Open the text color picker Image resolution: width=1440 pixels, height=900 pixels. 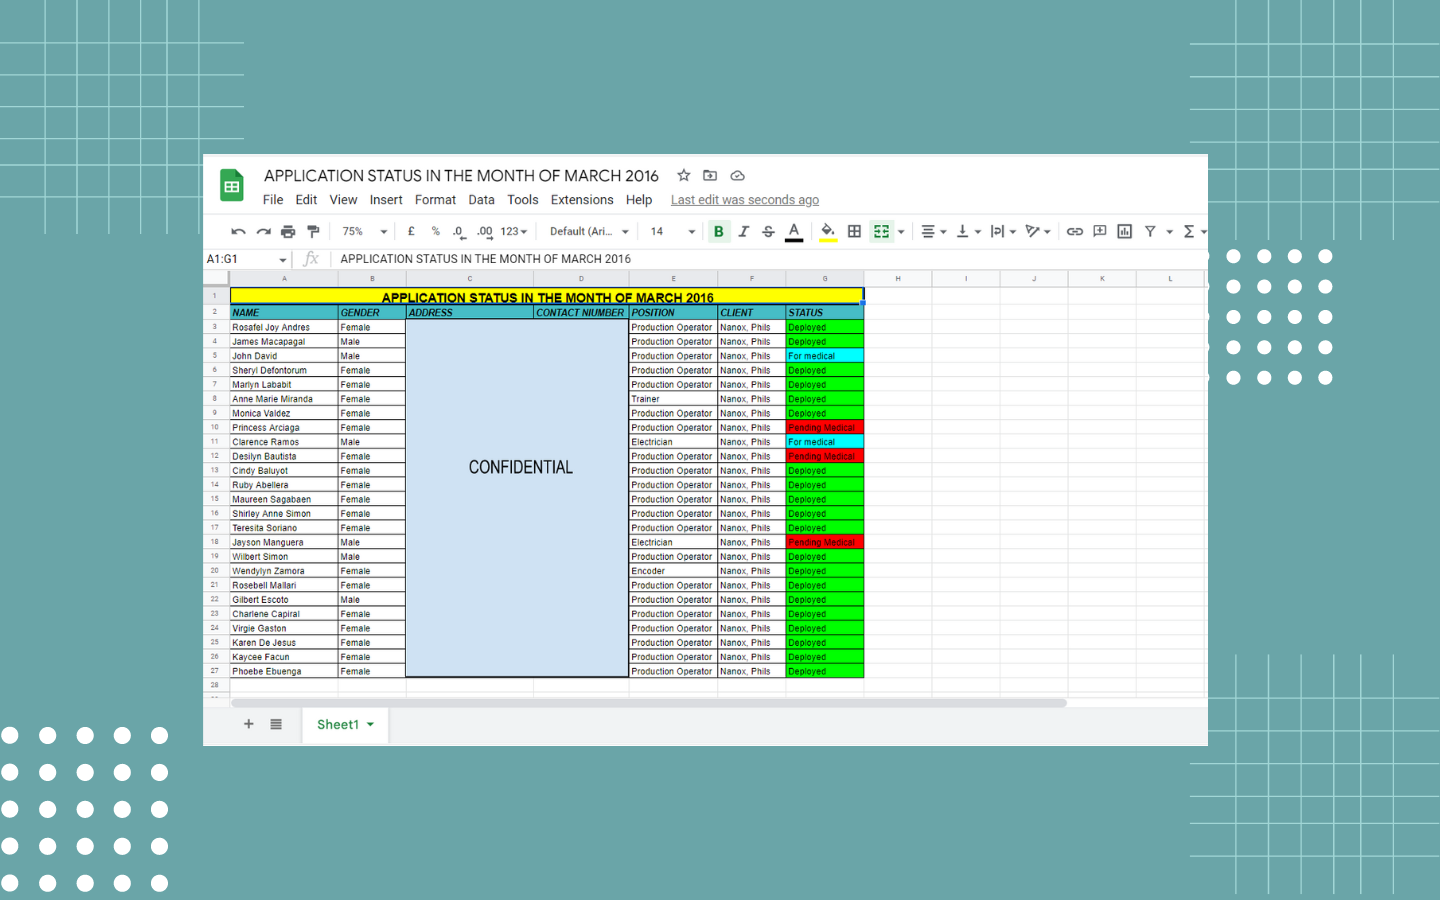[794, 231]
